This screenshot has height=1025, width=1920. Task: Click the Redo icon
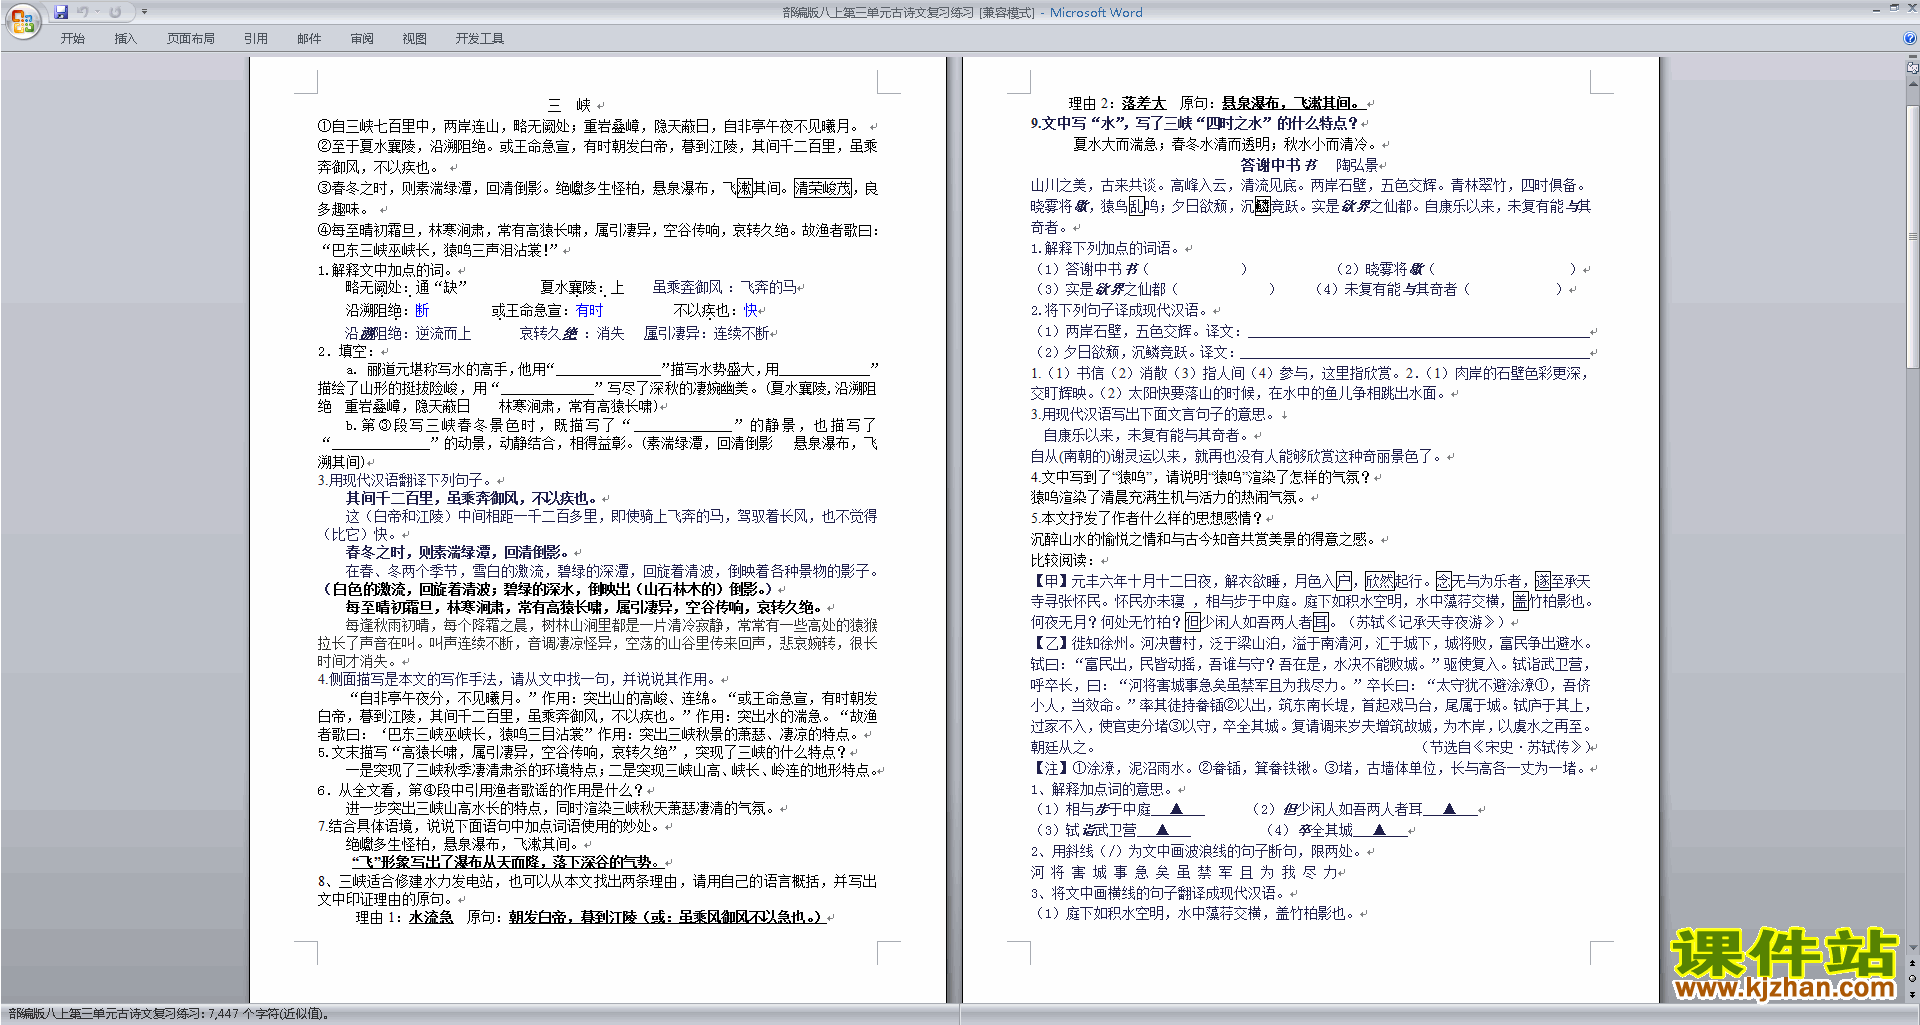115,12
